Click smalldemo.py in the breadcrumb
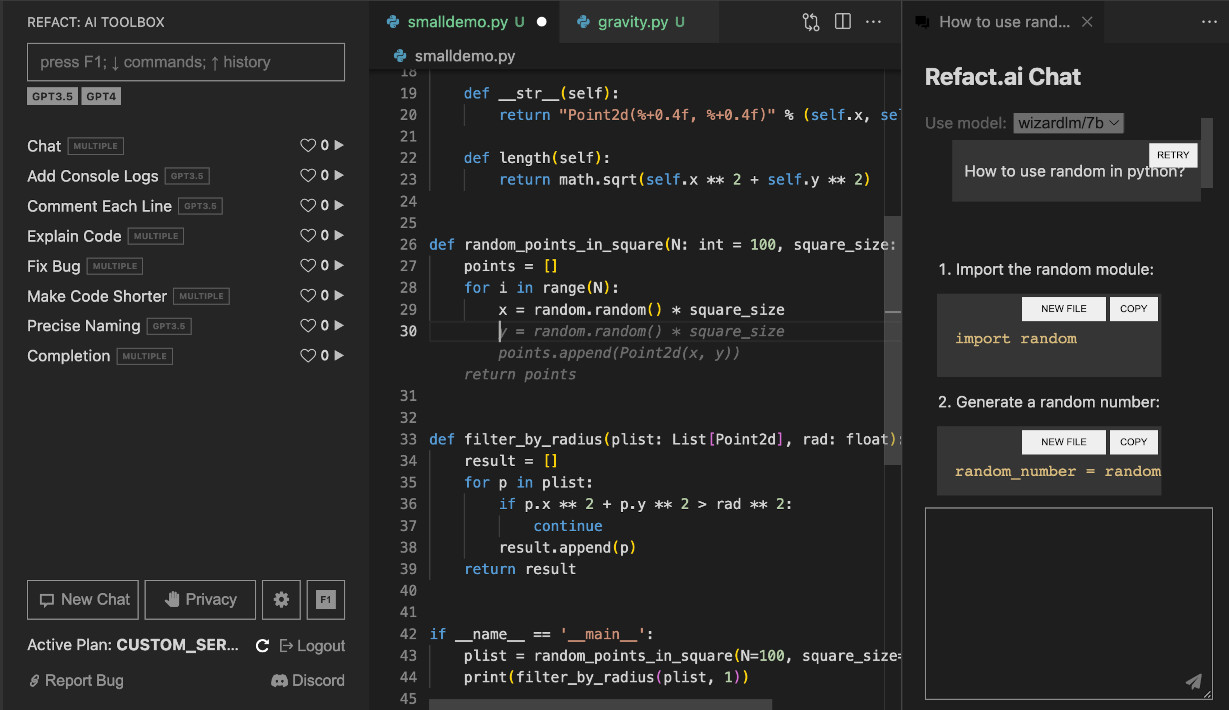This screenshot has height=710, width=1229. click(465, 56)
